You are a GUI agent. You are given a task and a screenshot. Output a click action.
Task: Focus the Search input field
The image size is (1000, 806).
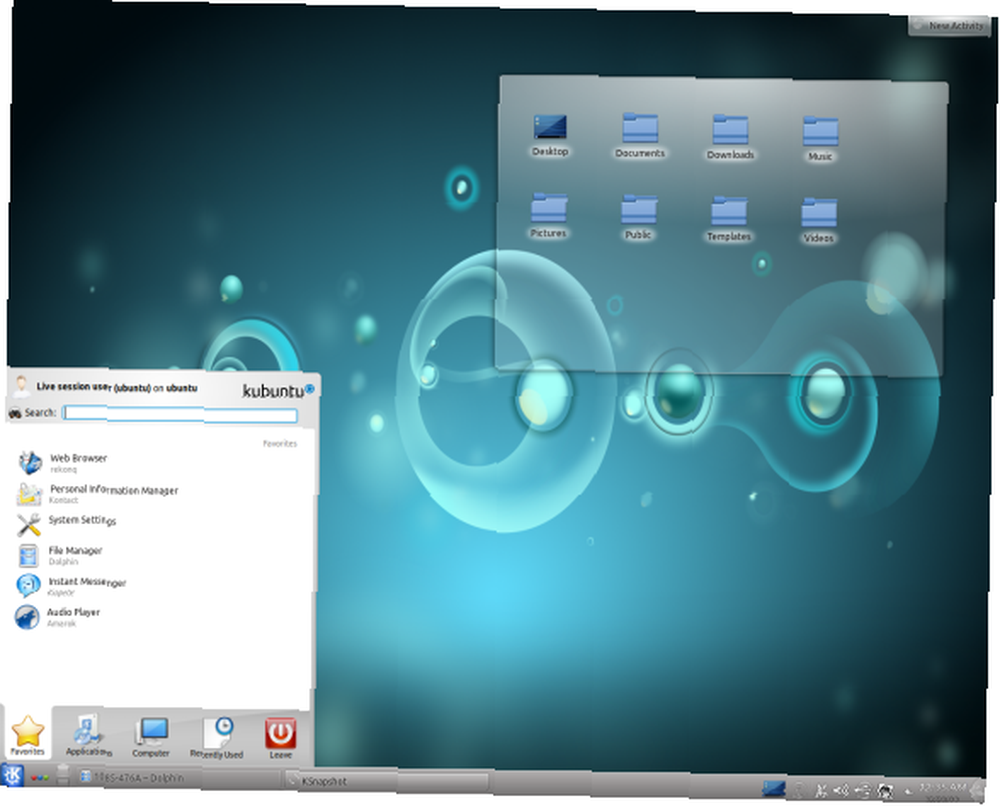click(180, 414)
